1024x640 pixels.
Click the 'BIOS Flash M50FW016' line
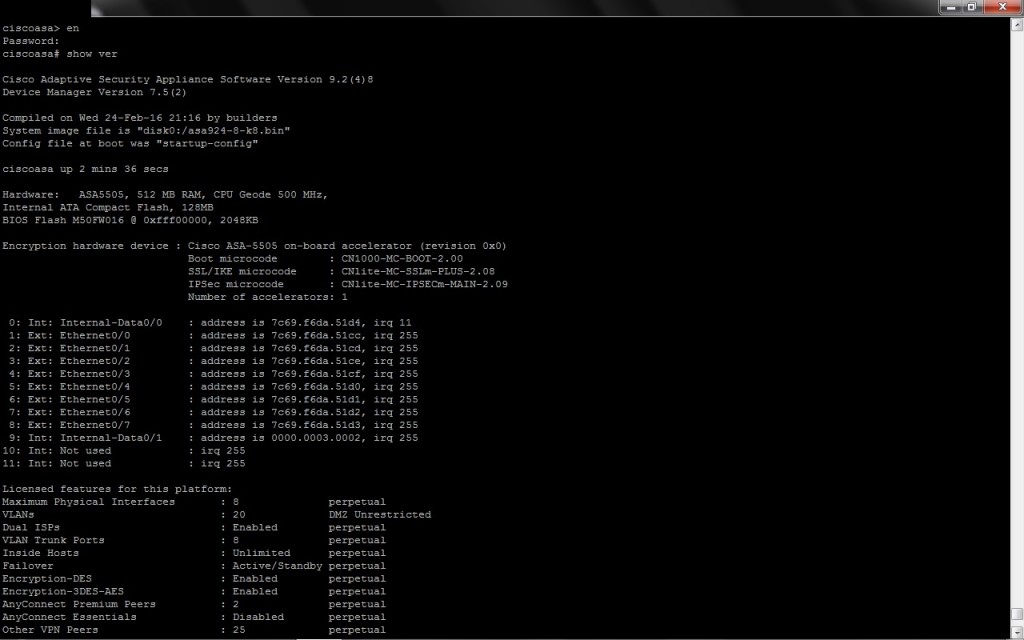tap(130, 220)
